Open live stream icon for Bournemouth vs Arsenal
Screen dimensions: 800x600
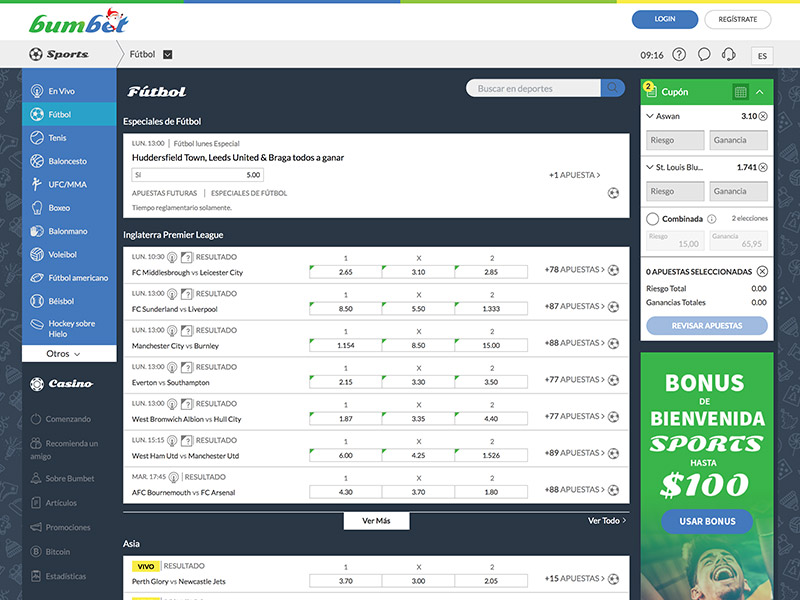[173, 478]
